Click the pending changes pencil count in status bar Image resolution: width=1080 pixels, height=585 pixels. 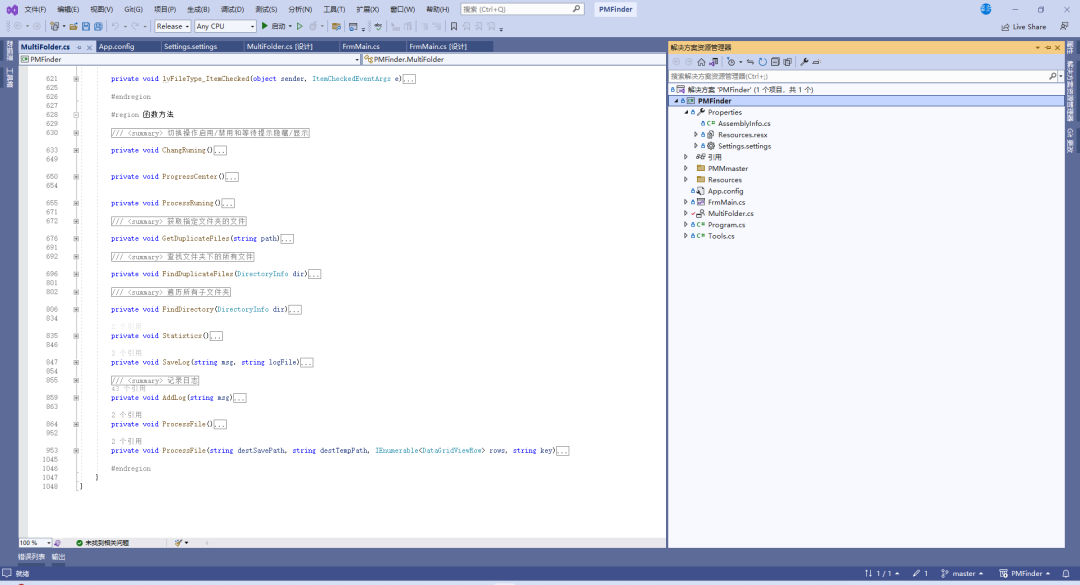[x=920, y=573]
